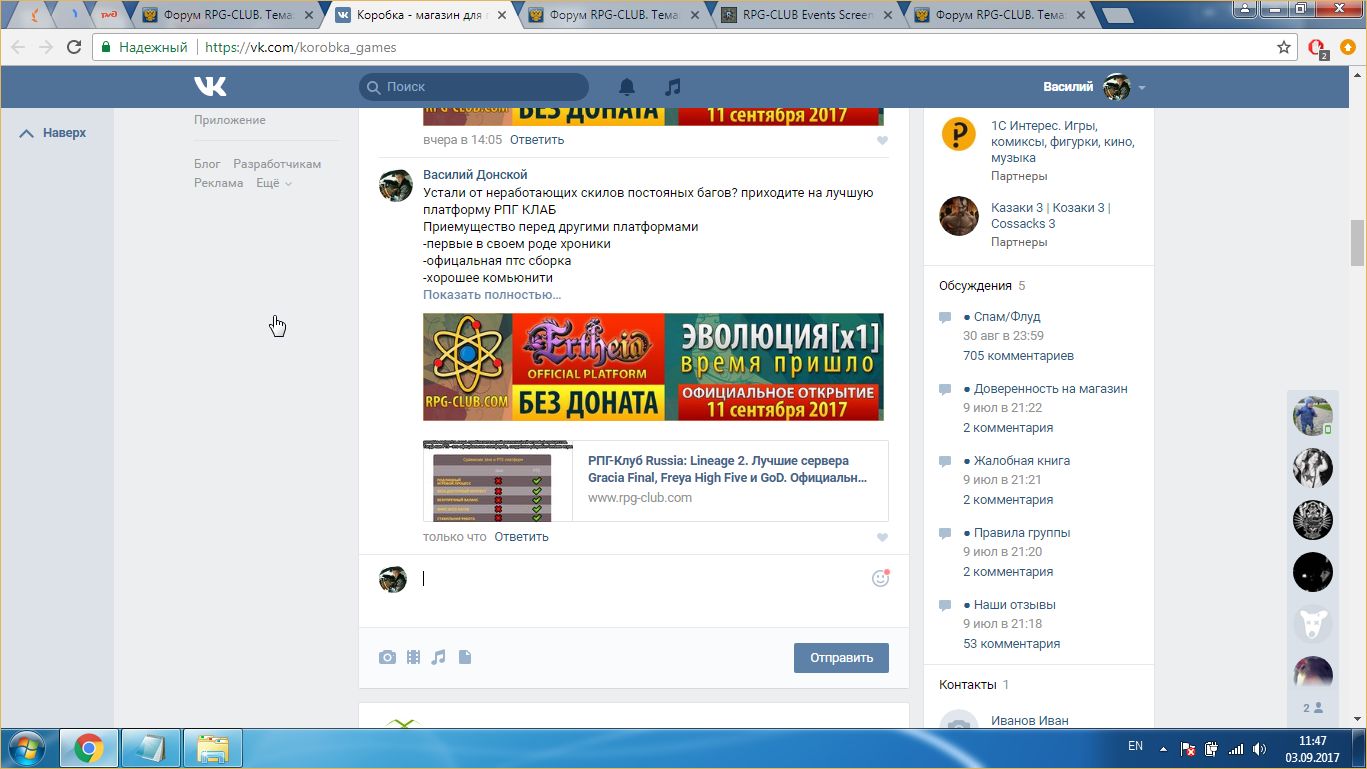This screenshot has width=1367, height=769.
Task: Open the Эволюция x1 banner image in latest comment
Action: tap(653, 367)
